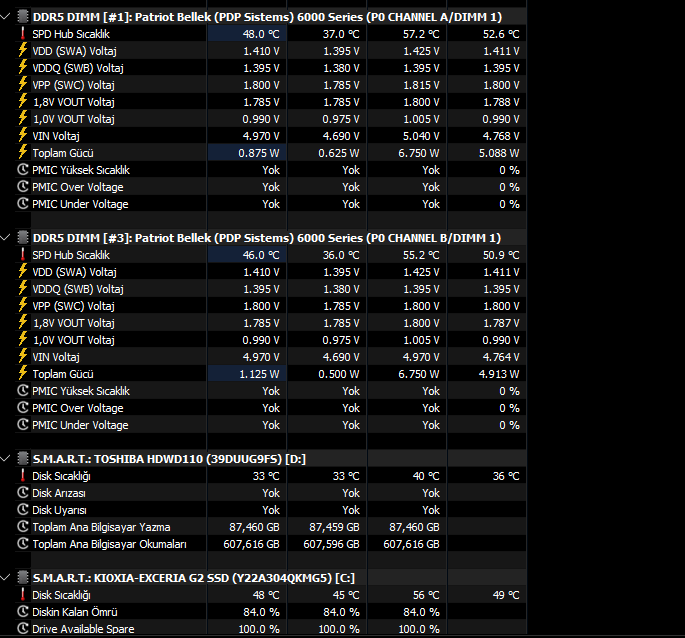Select DDR5 DIMM #1 Patriot Bellek header row
This screenshot has width=685, height=638.
[x=267, y=17]
